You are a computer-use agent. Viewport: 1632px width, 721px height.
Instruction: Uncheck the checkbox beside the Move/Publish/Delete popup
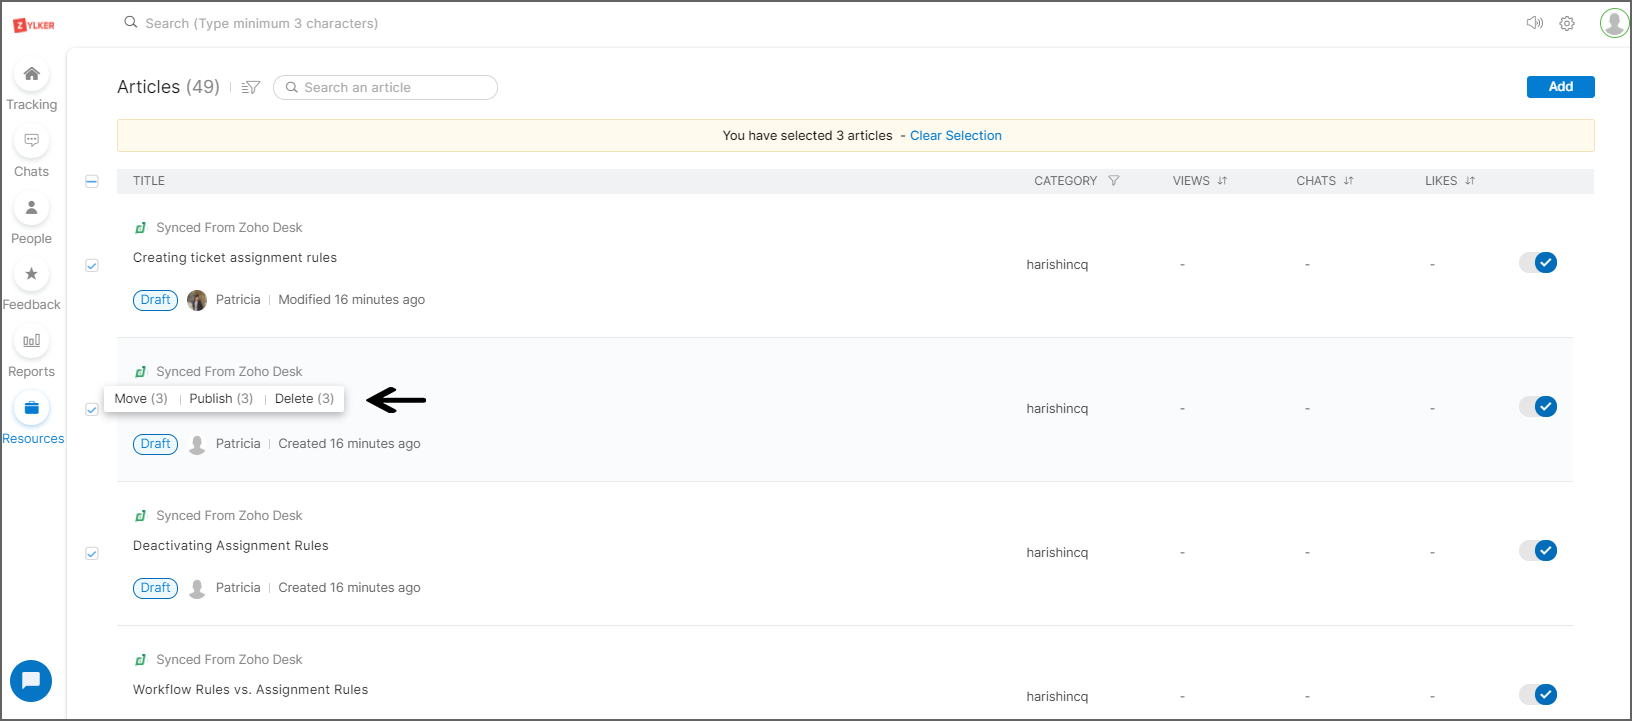tap(92, 409)
